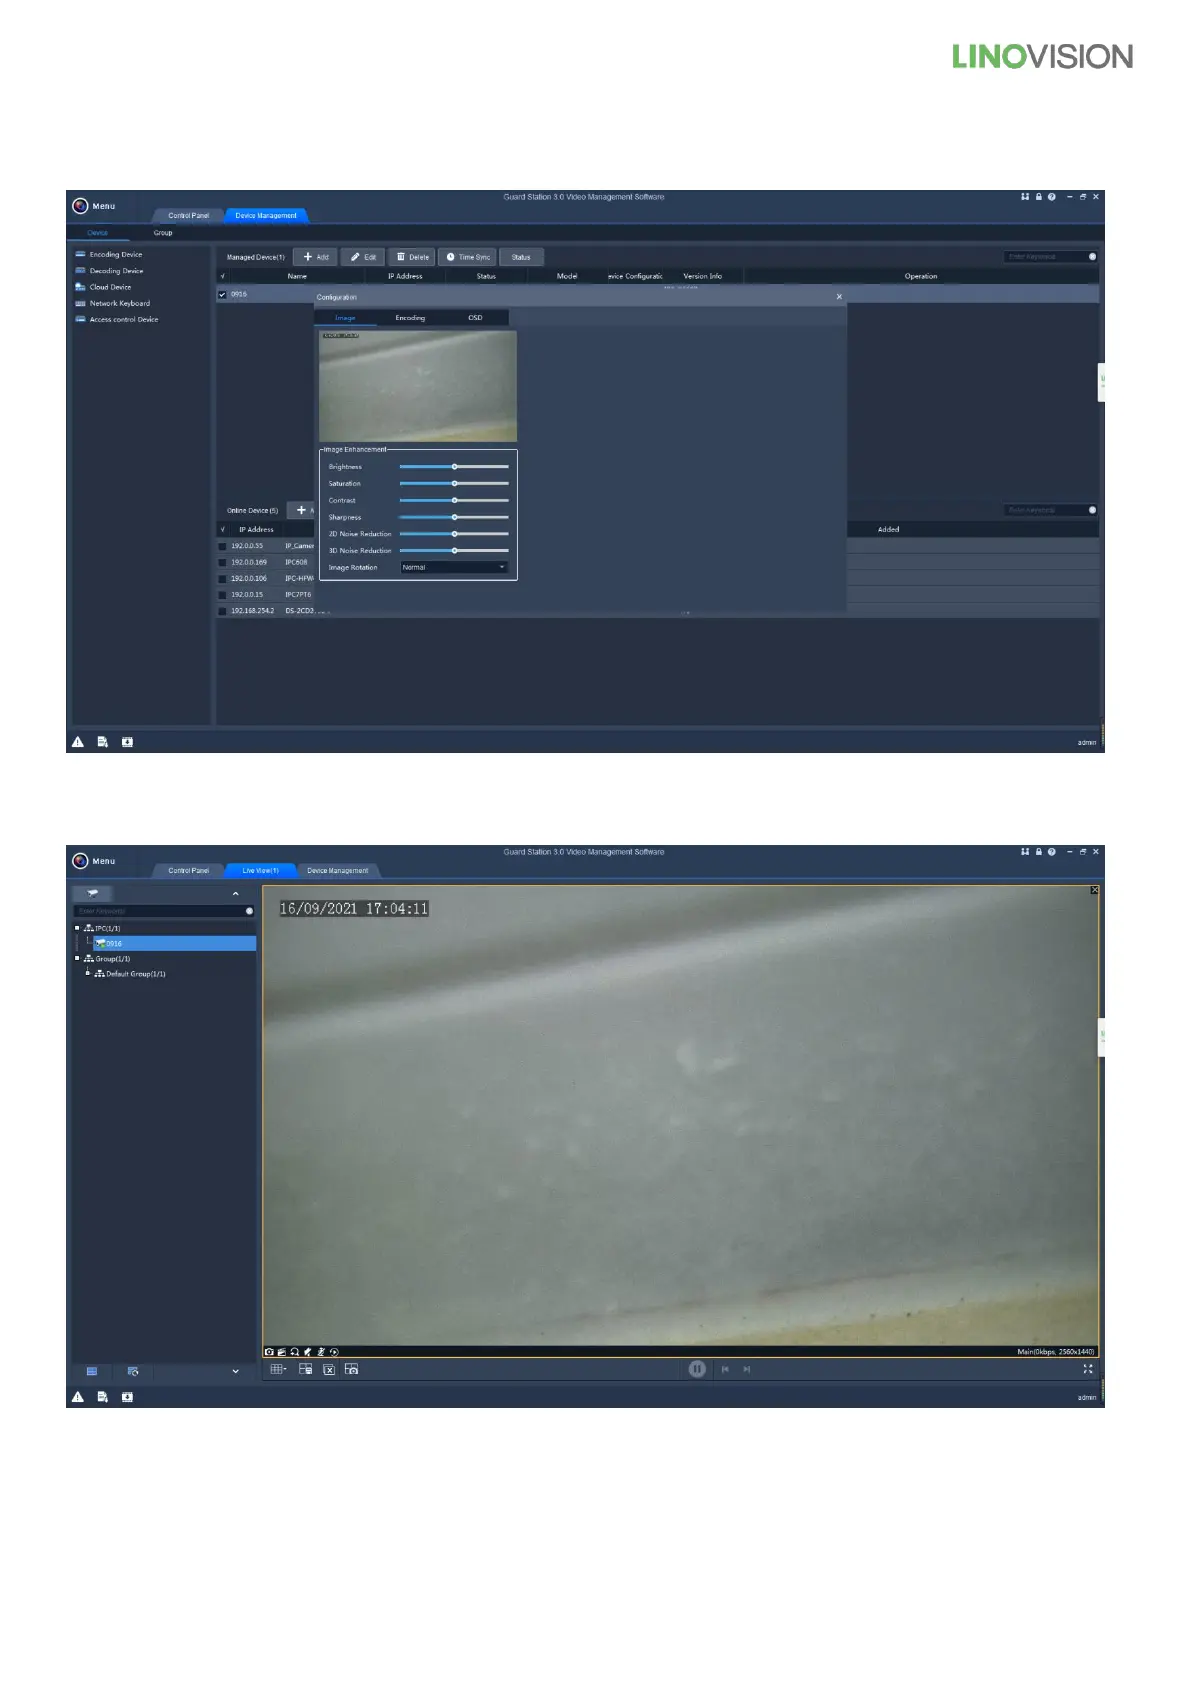The height and width of the screenshot is (1684, 1191).
Task: Open the Menu logo in the upper screenshot
Action: coord(81,206)
